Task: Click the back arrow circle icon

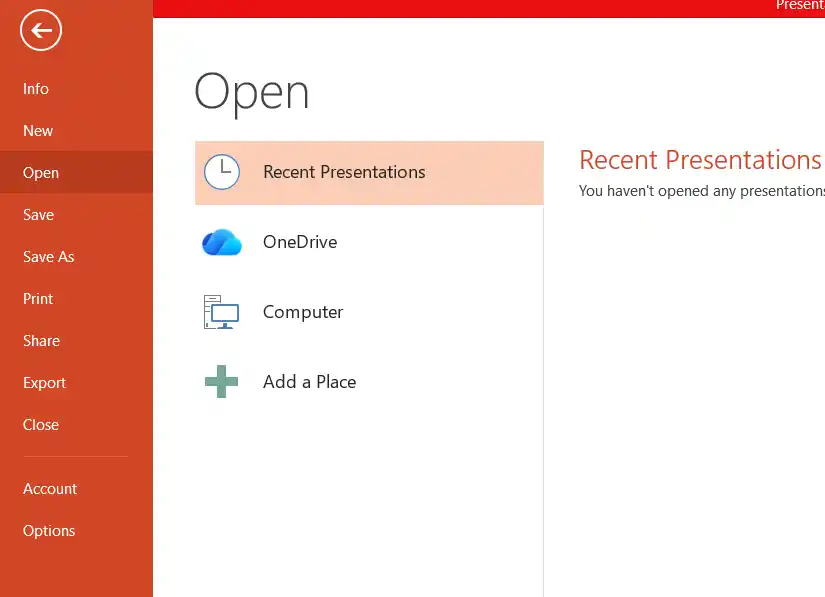Action: 41,30
